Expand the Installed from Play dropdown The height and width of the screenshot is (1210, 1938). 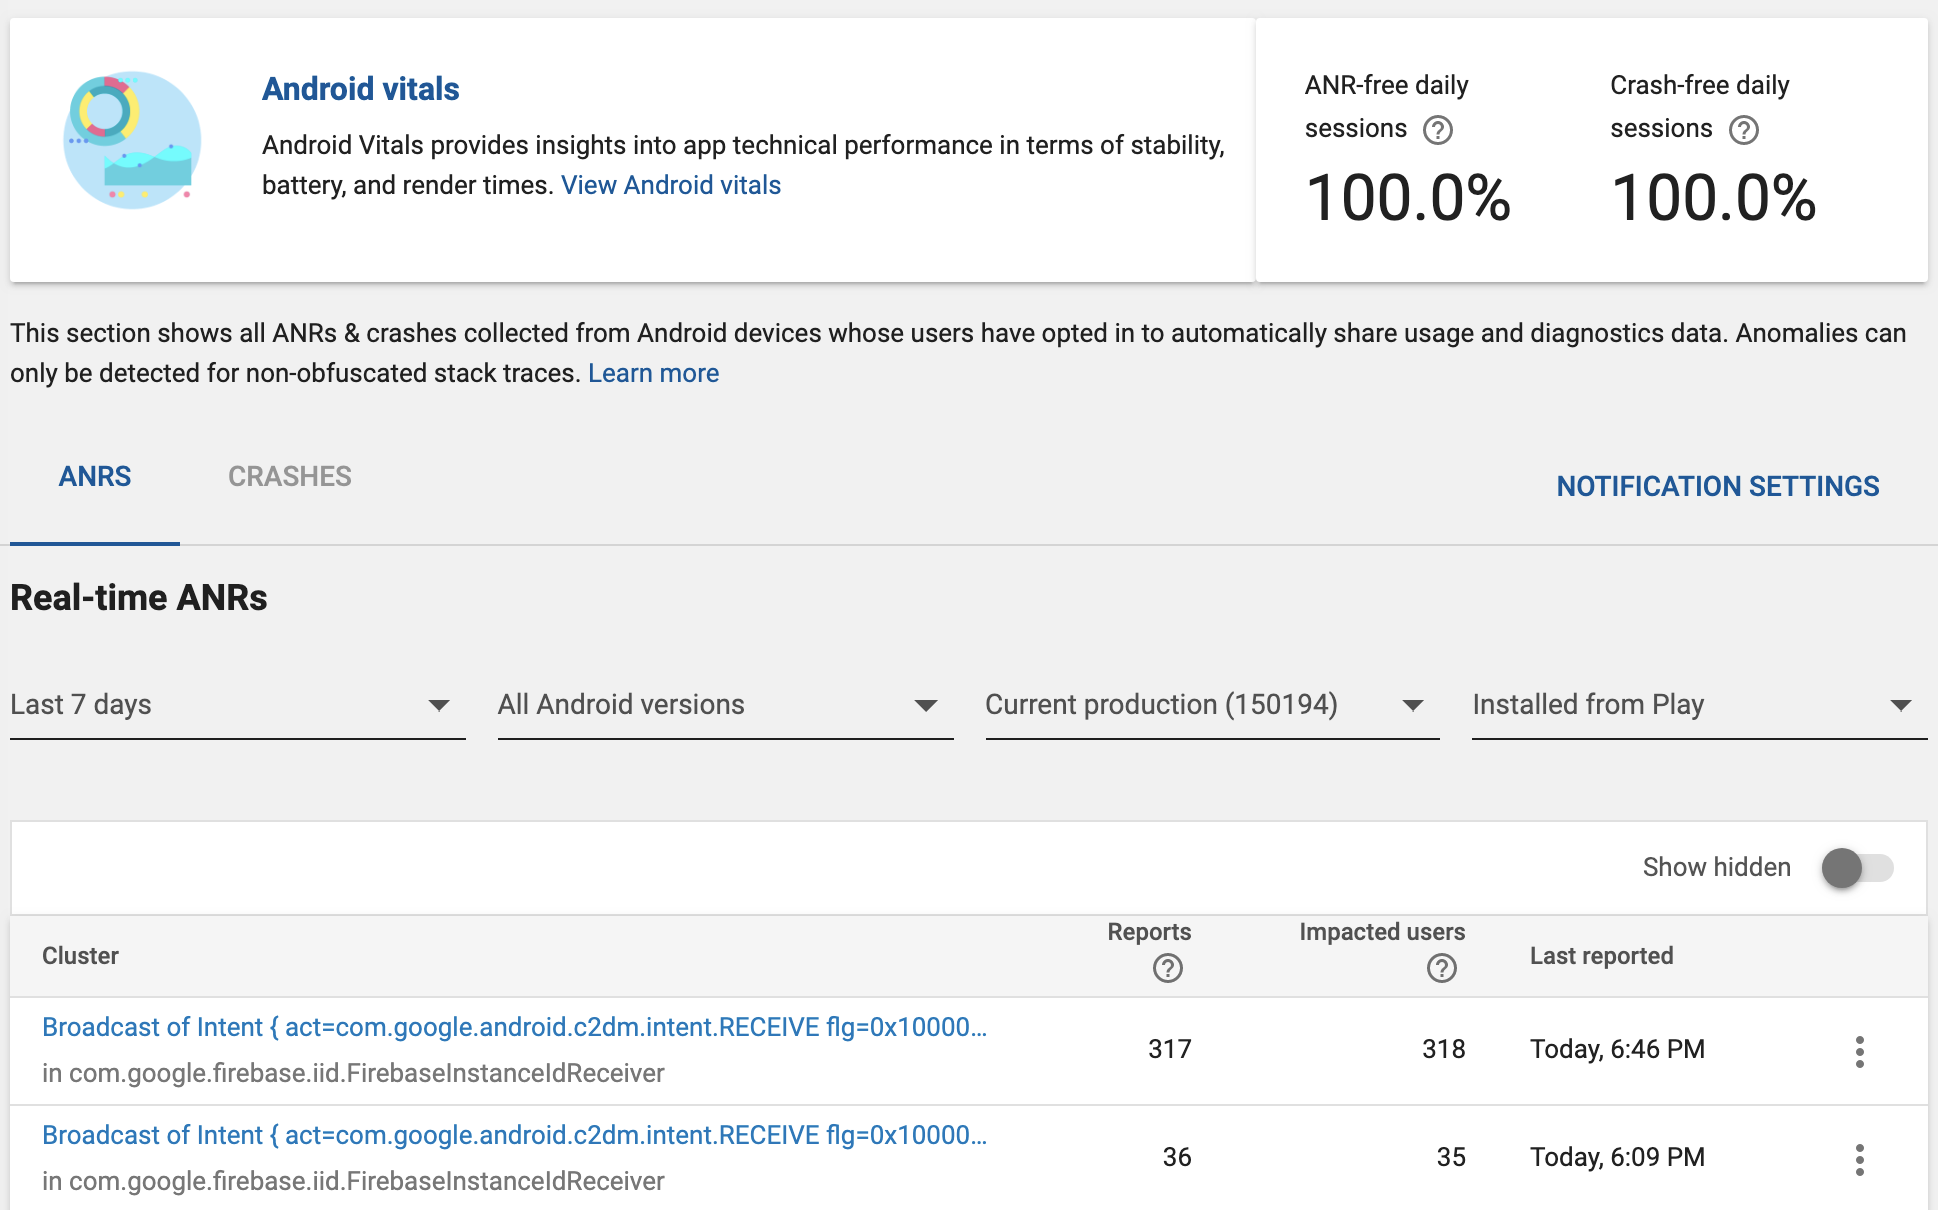click(1698, 705)
